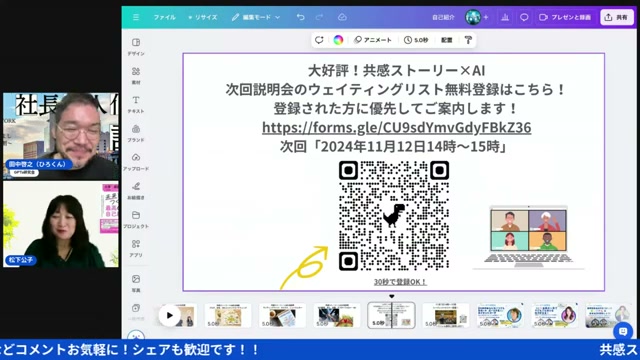Image resolution: width=640 pixels, height=360 pixels.
Task: Click the paint roller style copy icon
Action: (x=468, y=40)
